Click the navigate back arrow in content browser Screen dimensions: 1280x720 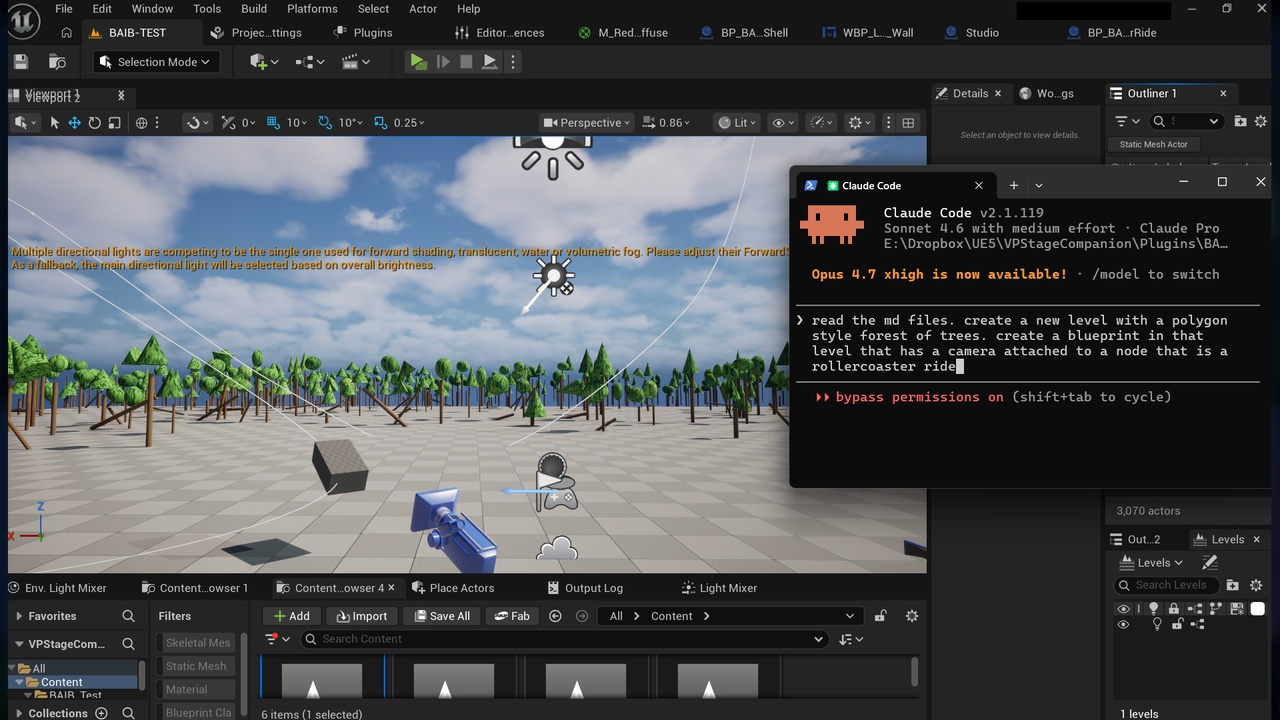pyautogui.click(x=556, y=616)
